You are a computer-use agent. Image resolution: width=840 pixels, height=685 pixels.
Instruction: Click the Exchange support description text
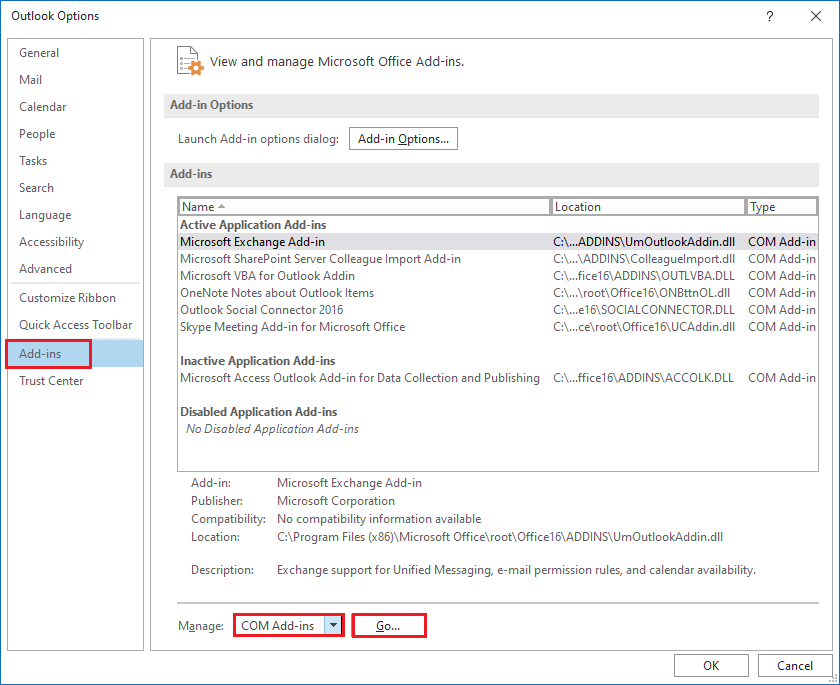(516, 570)
